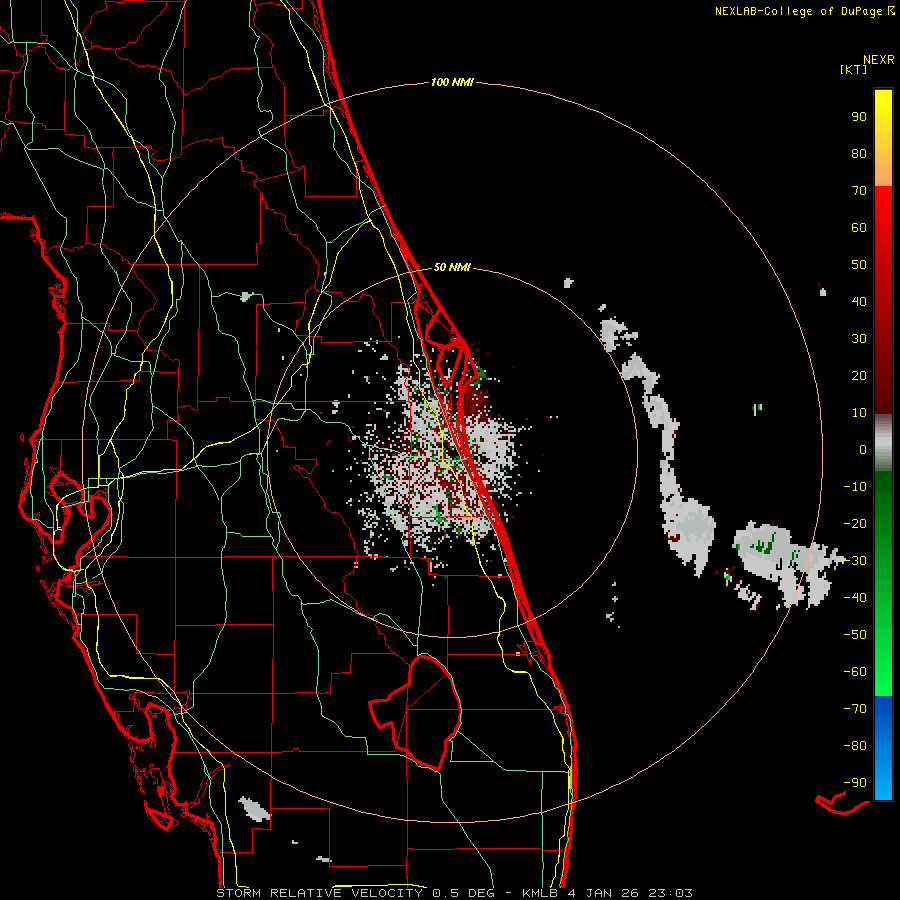Click the blue segment of the color bar
Image resolution: width=900 pixels, height=900 pixels.
click(883, 748)
